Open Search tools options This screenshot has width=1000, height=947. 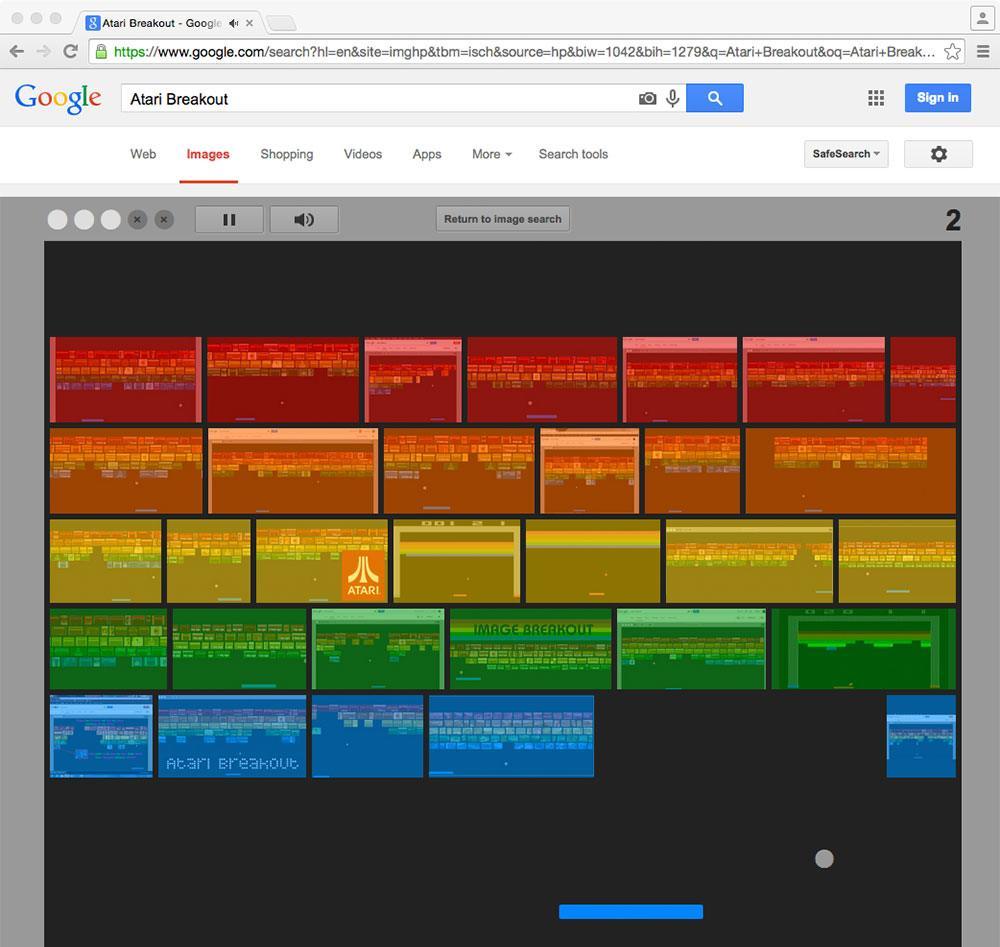tap(573, 154)
